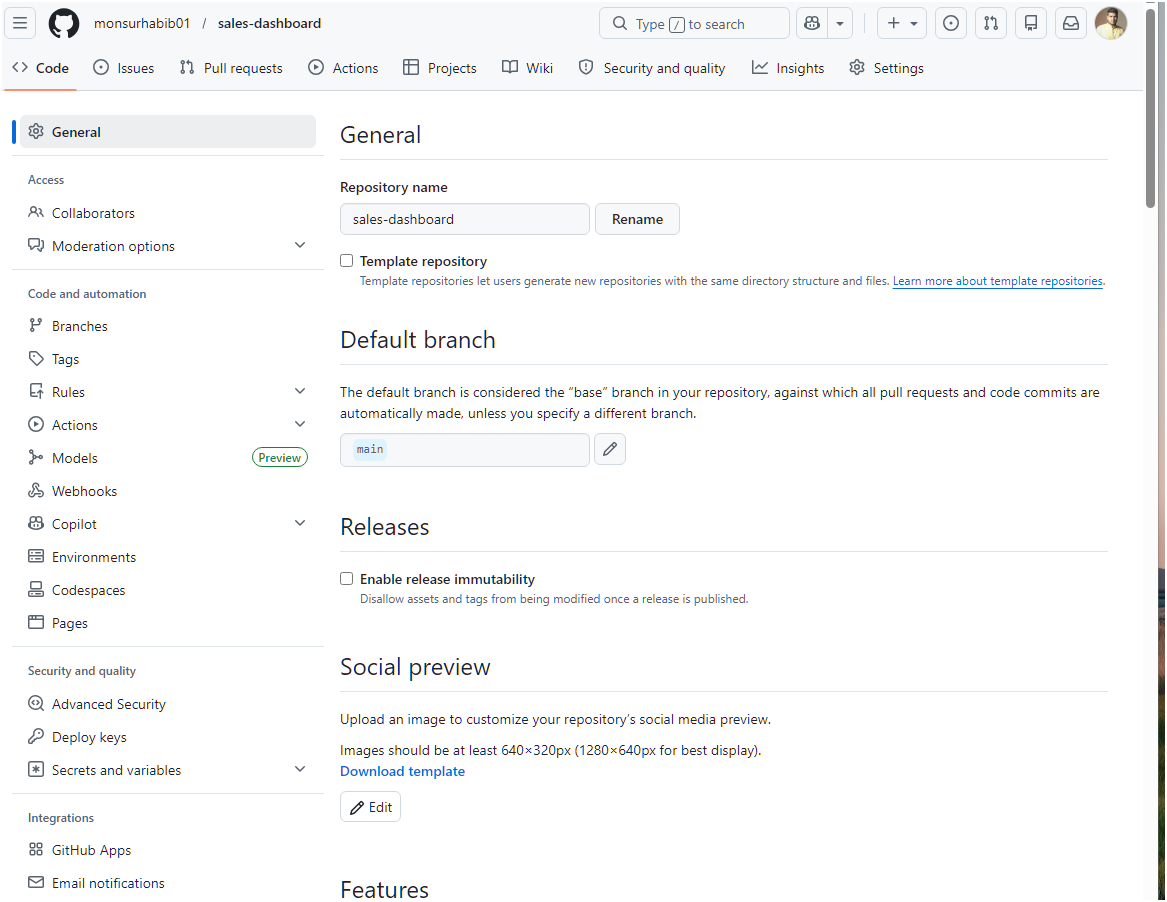
Task: Click the Secrets and variables icon
Action: [x=36, y=769]
